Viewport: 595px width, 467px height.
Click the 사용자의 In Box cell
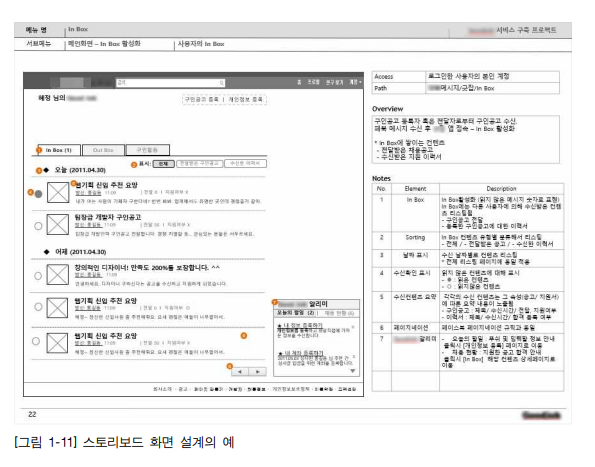201,44
